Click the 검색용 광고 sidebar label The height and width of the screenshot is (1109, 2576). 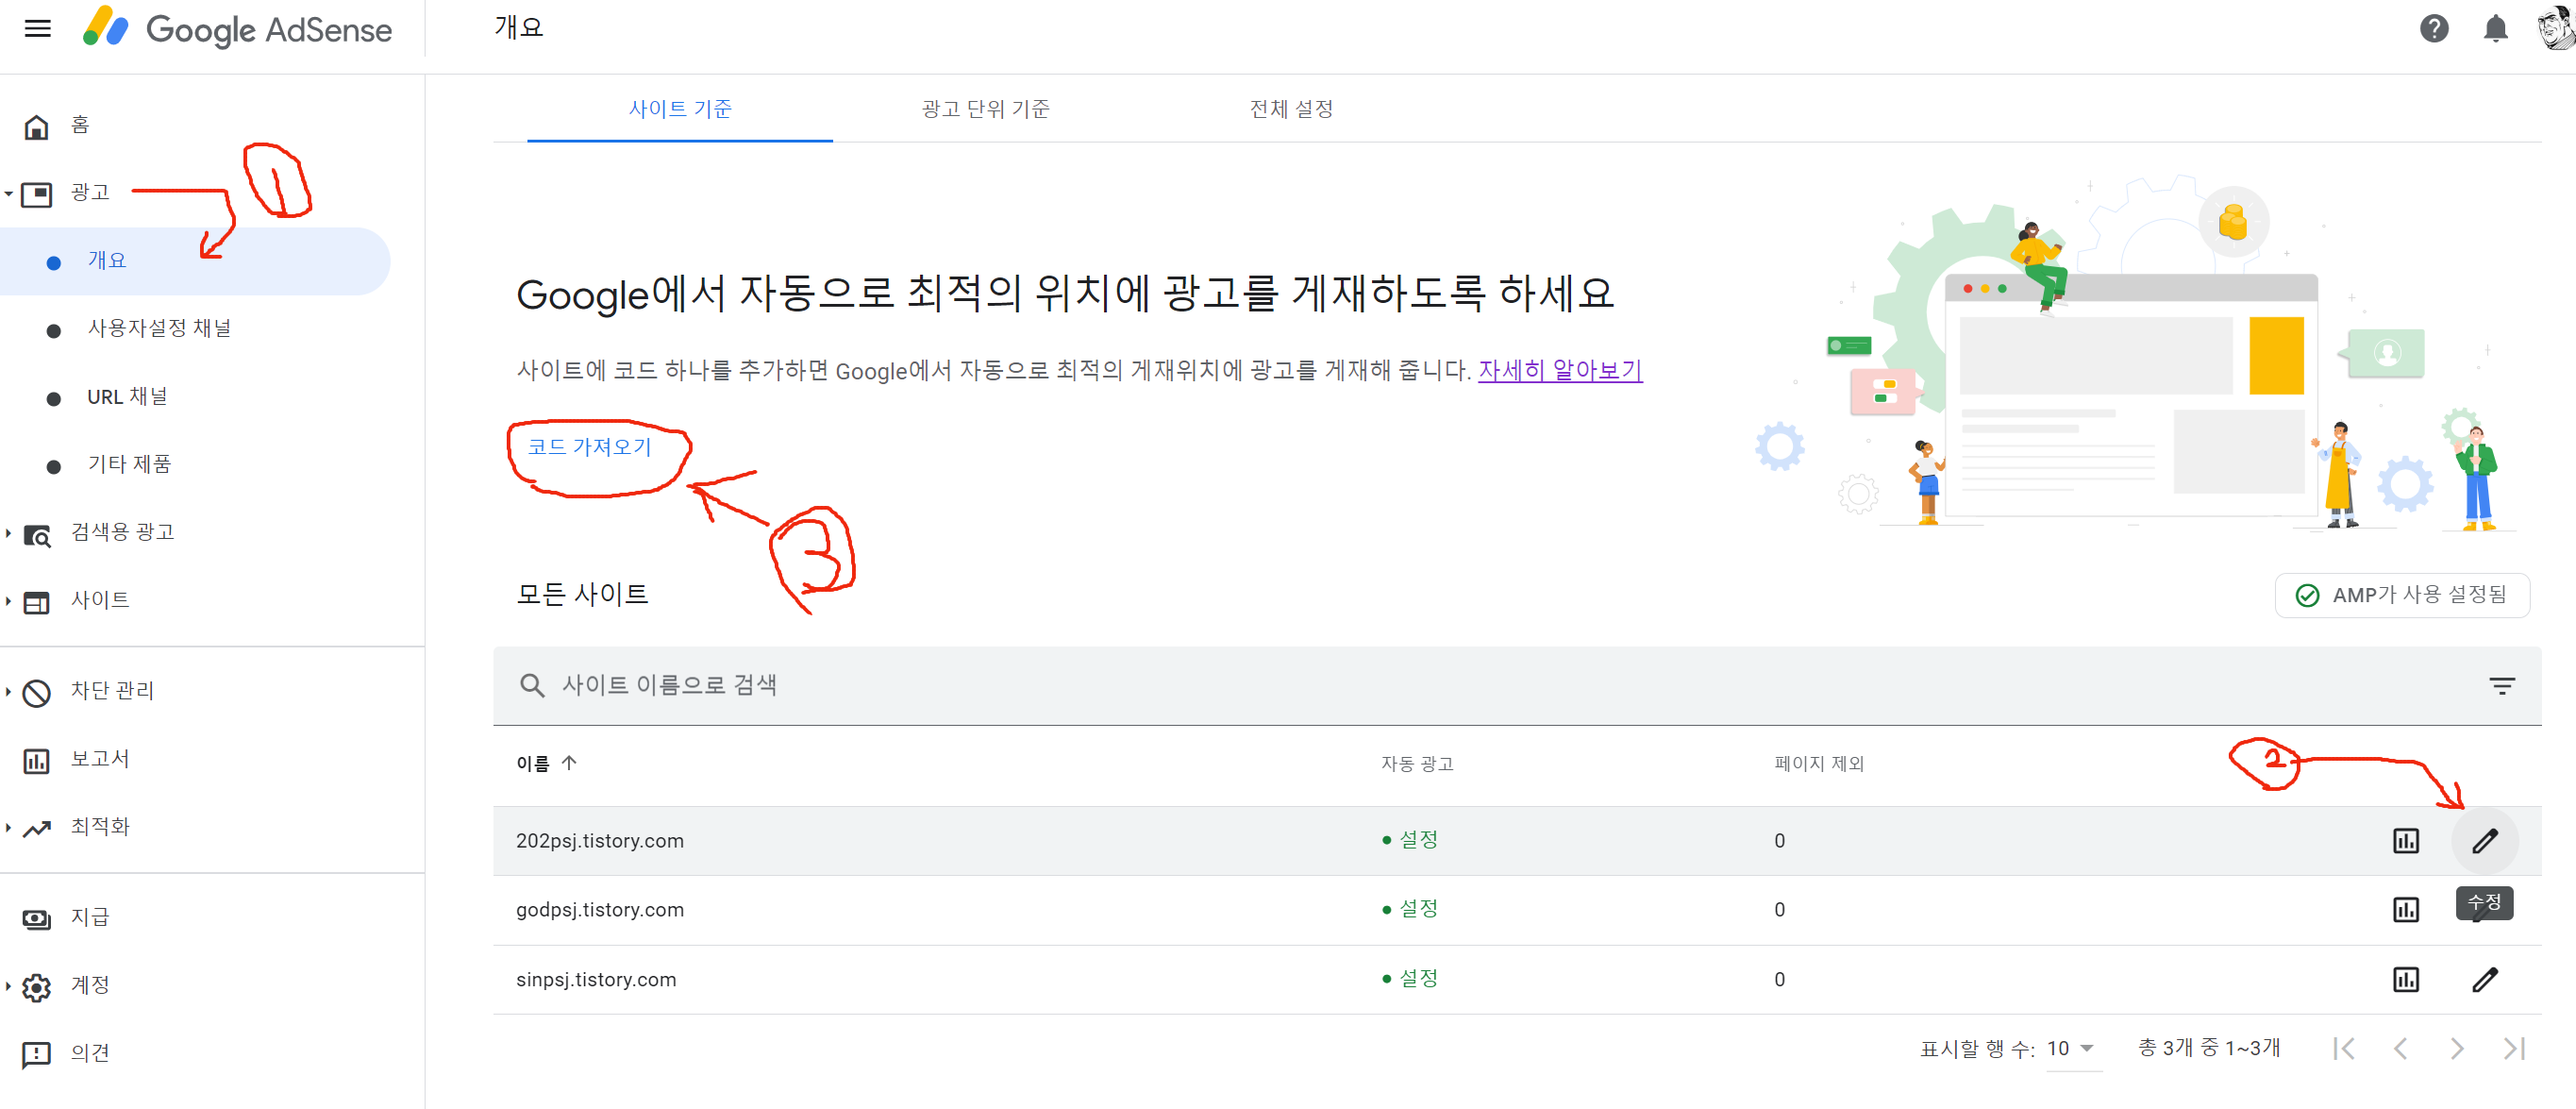123,533
